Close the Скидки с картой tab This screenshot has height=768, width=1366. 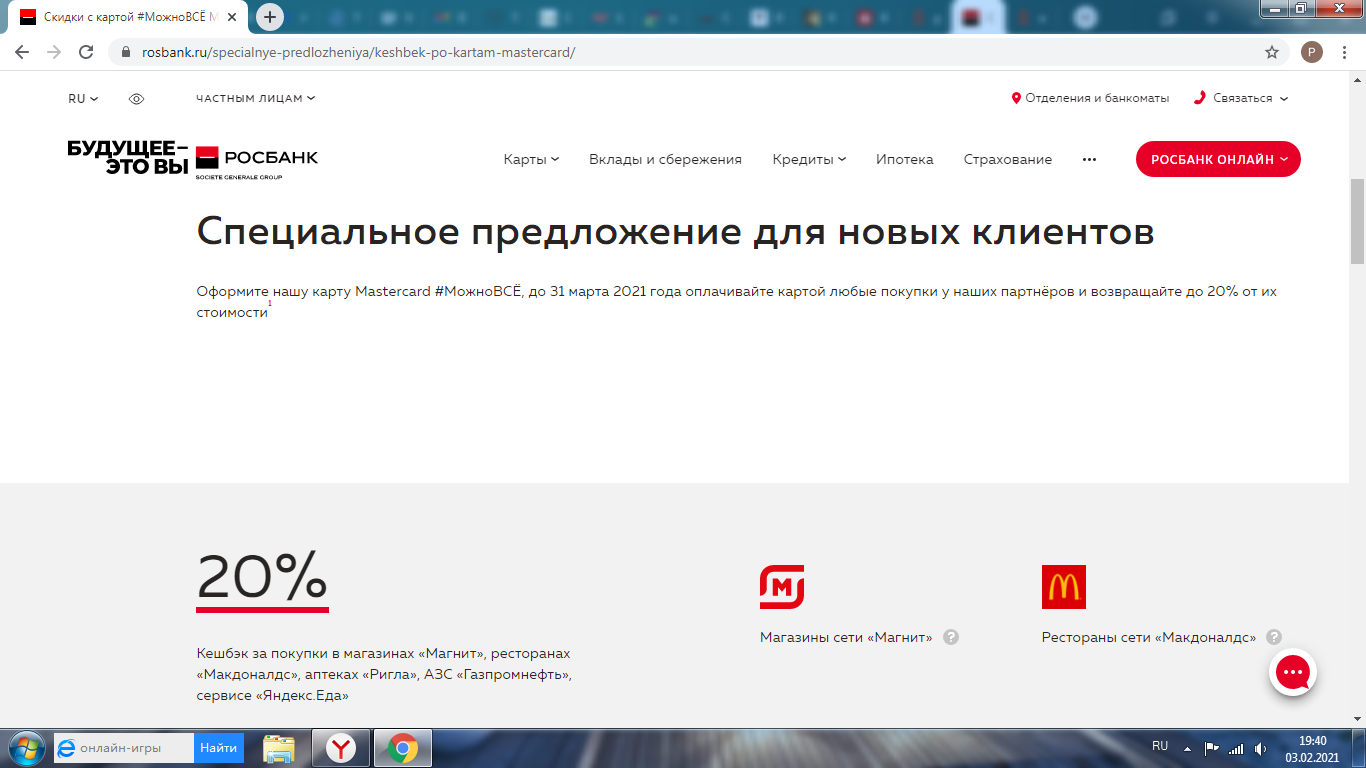232,17
